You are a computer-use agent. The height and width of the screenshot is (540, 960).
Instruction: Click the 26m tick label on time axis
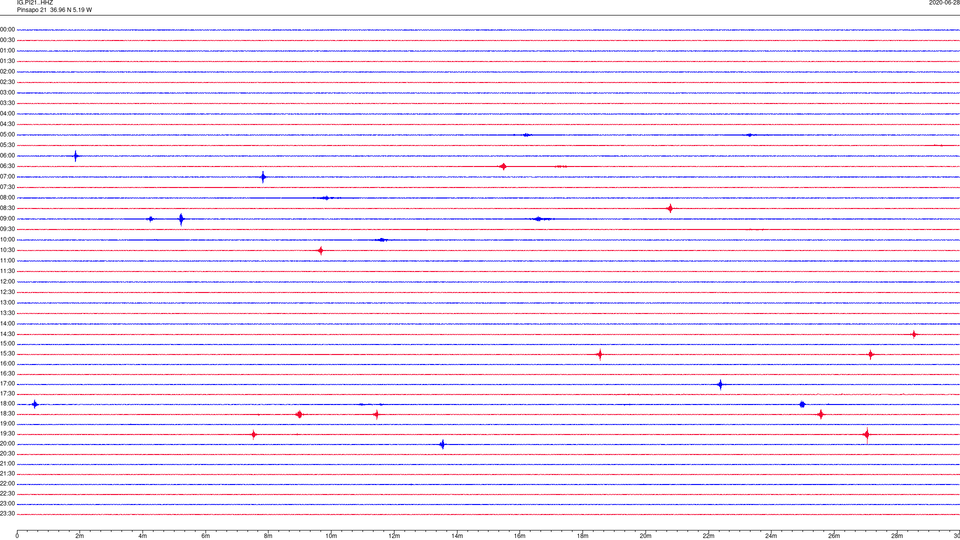click(x=834, y=536)
